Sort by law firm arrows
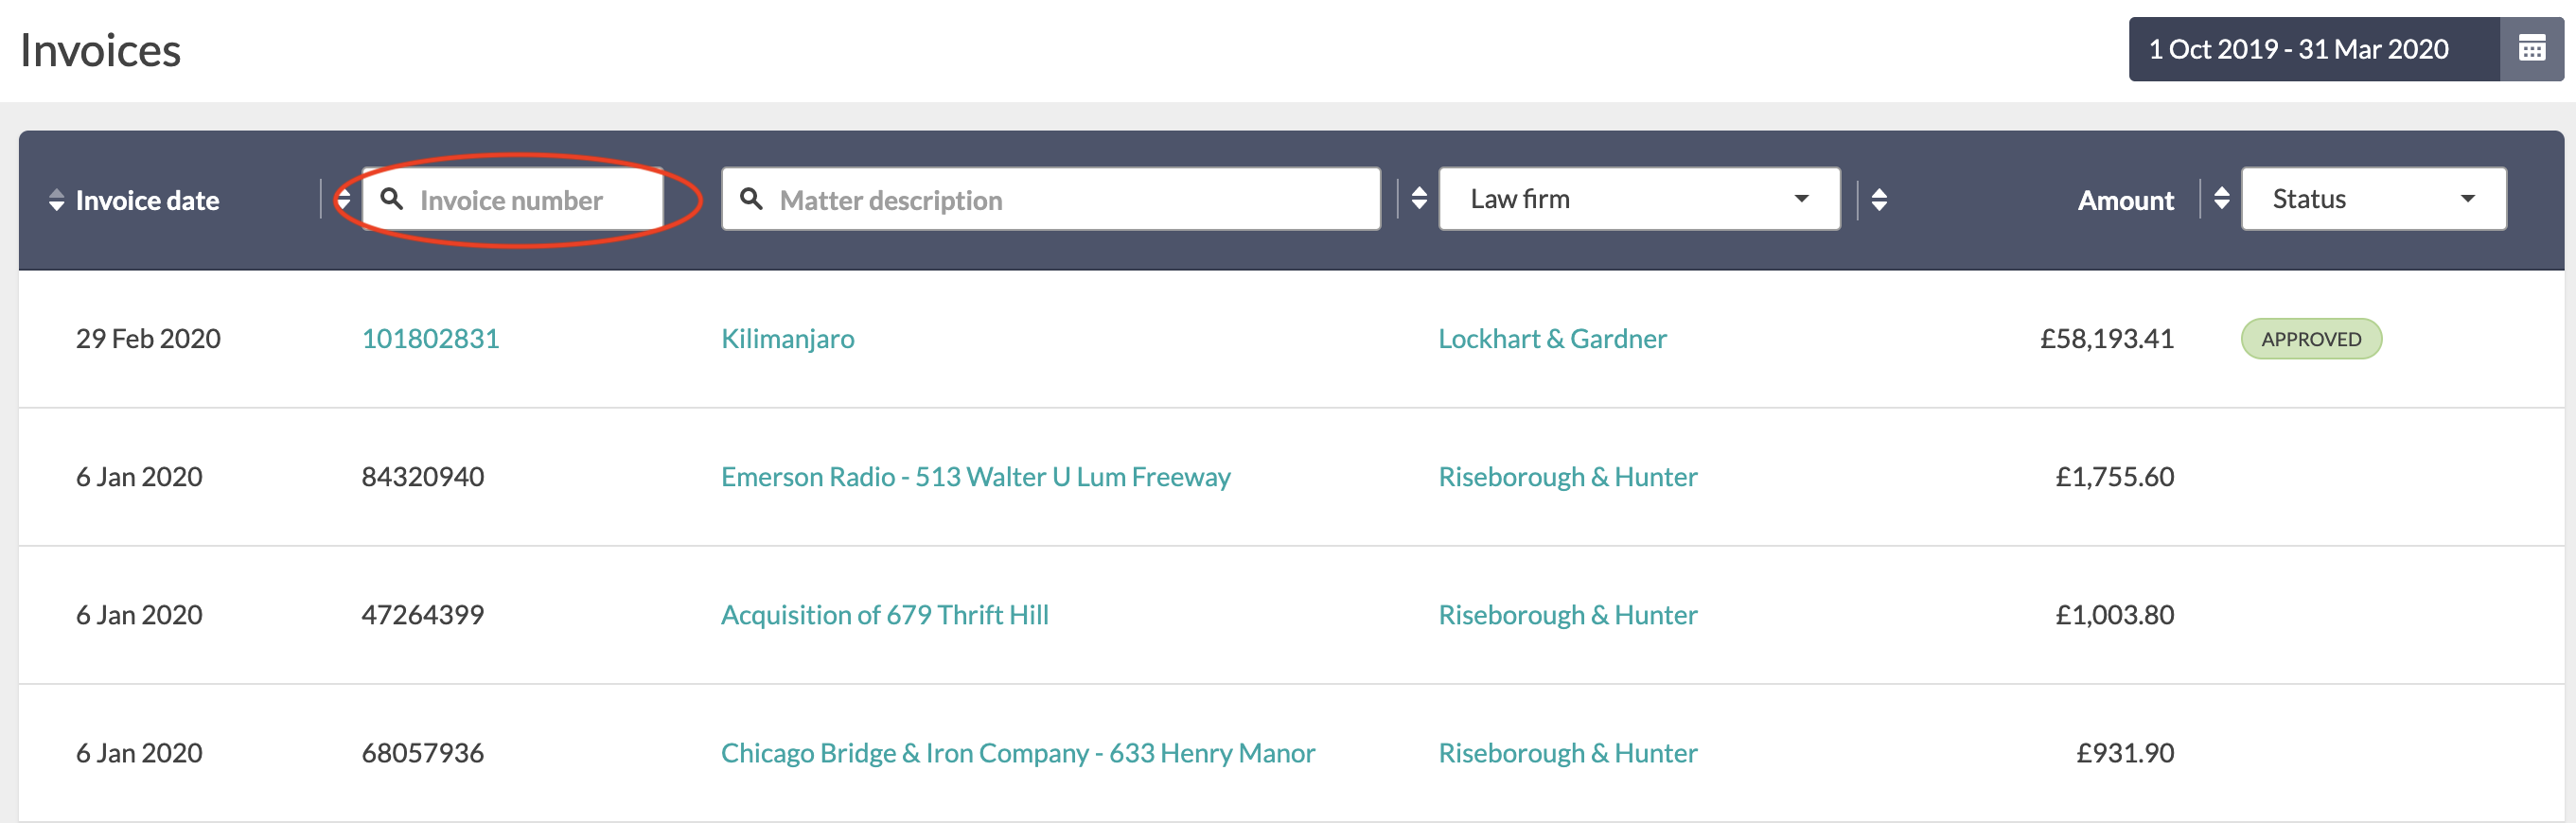The width and height of the screenshot is (2576, 823). pyautogui.click(x=1879, y=200)
